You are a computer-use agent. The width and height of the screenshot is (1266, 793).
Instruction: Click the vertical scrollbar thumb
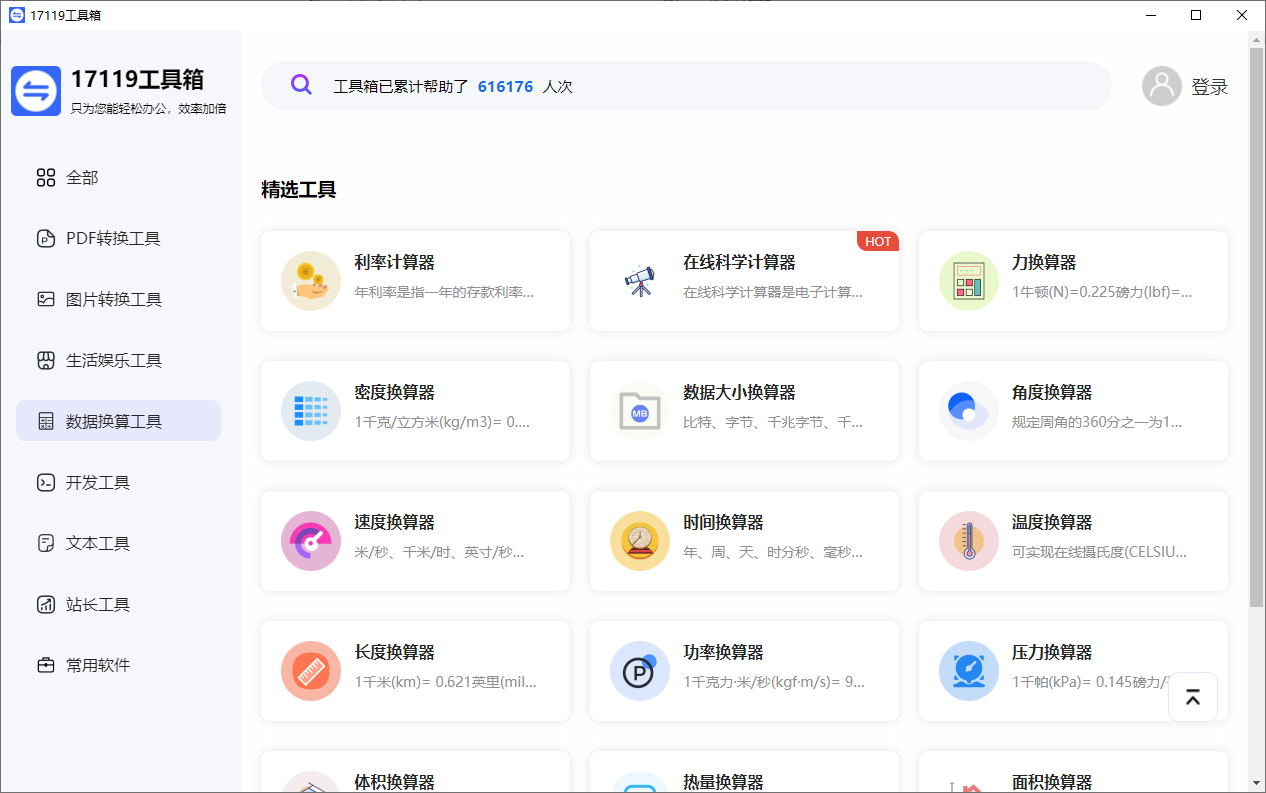pos(1257,326)
